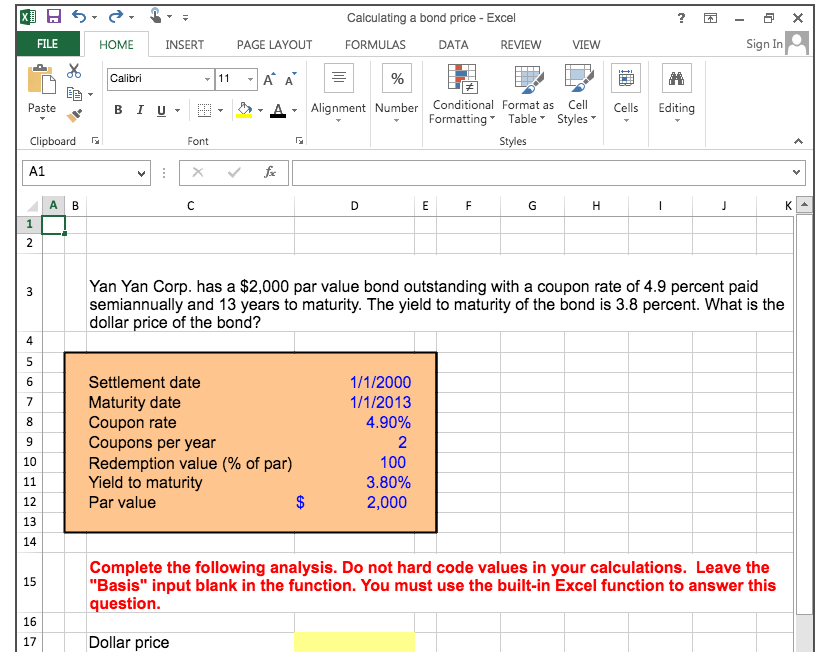Save the workbook using Quick Access icon
Viewport: 829px width, 652px height.
[53, 14]
